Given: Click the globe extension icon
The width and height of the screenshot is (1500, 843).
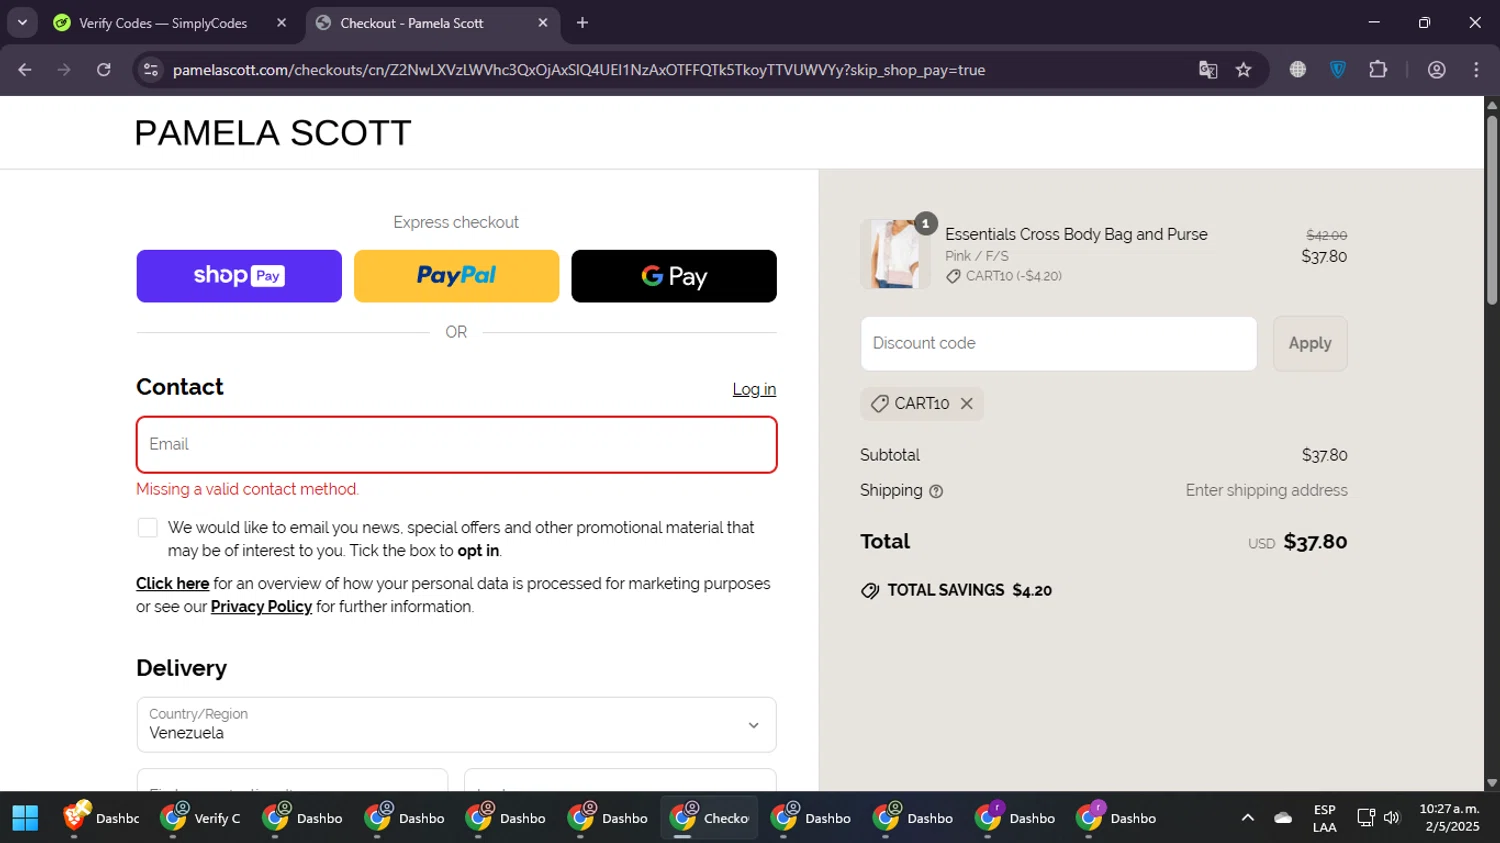Looking at the screenshot, I should (x=1298, y=70).
